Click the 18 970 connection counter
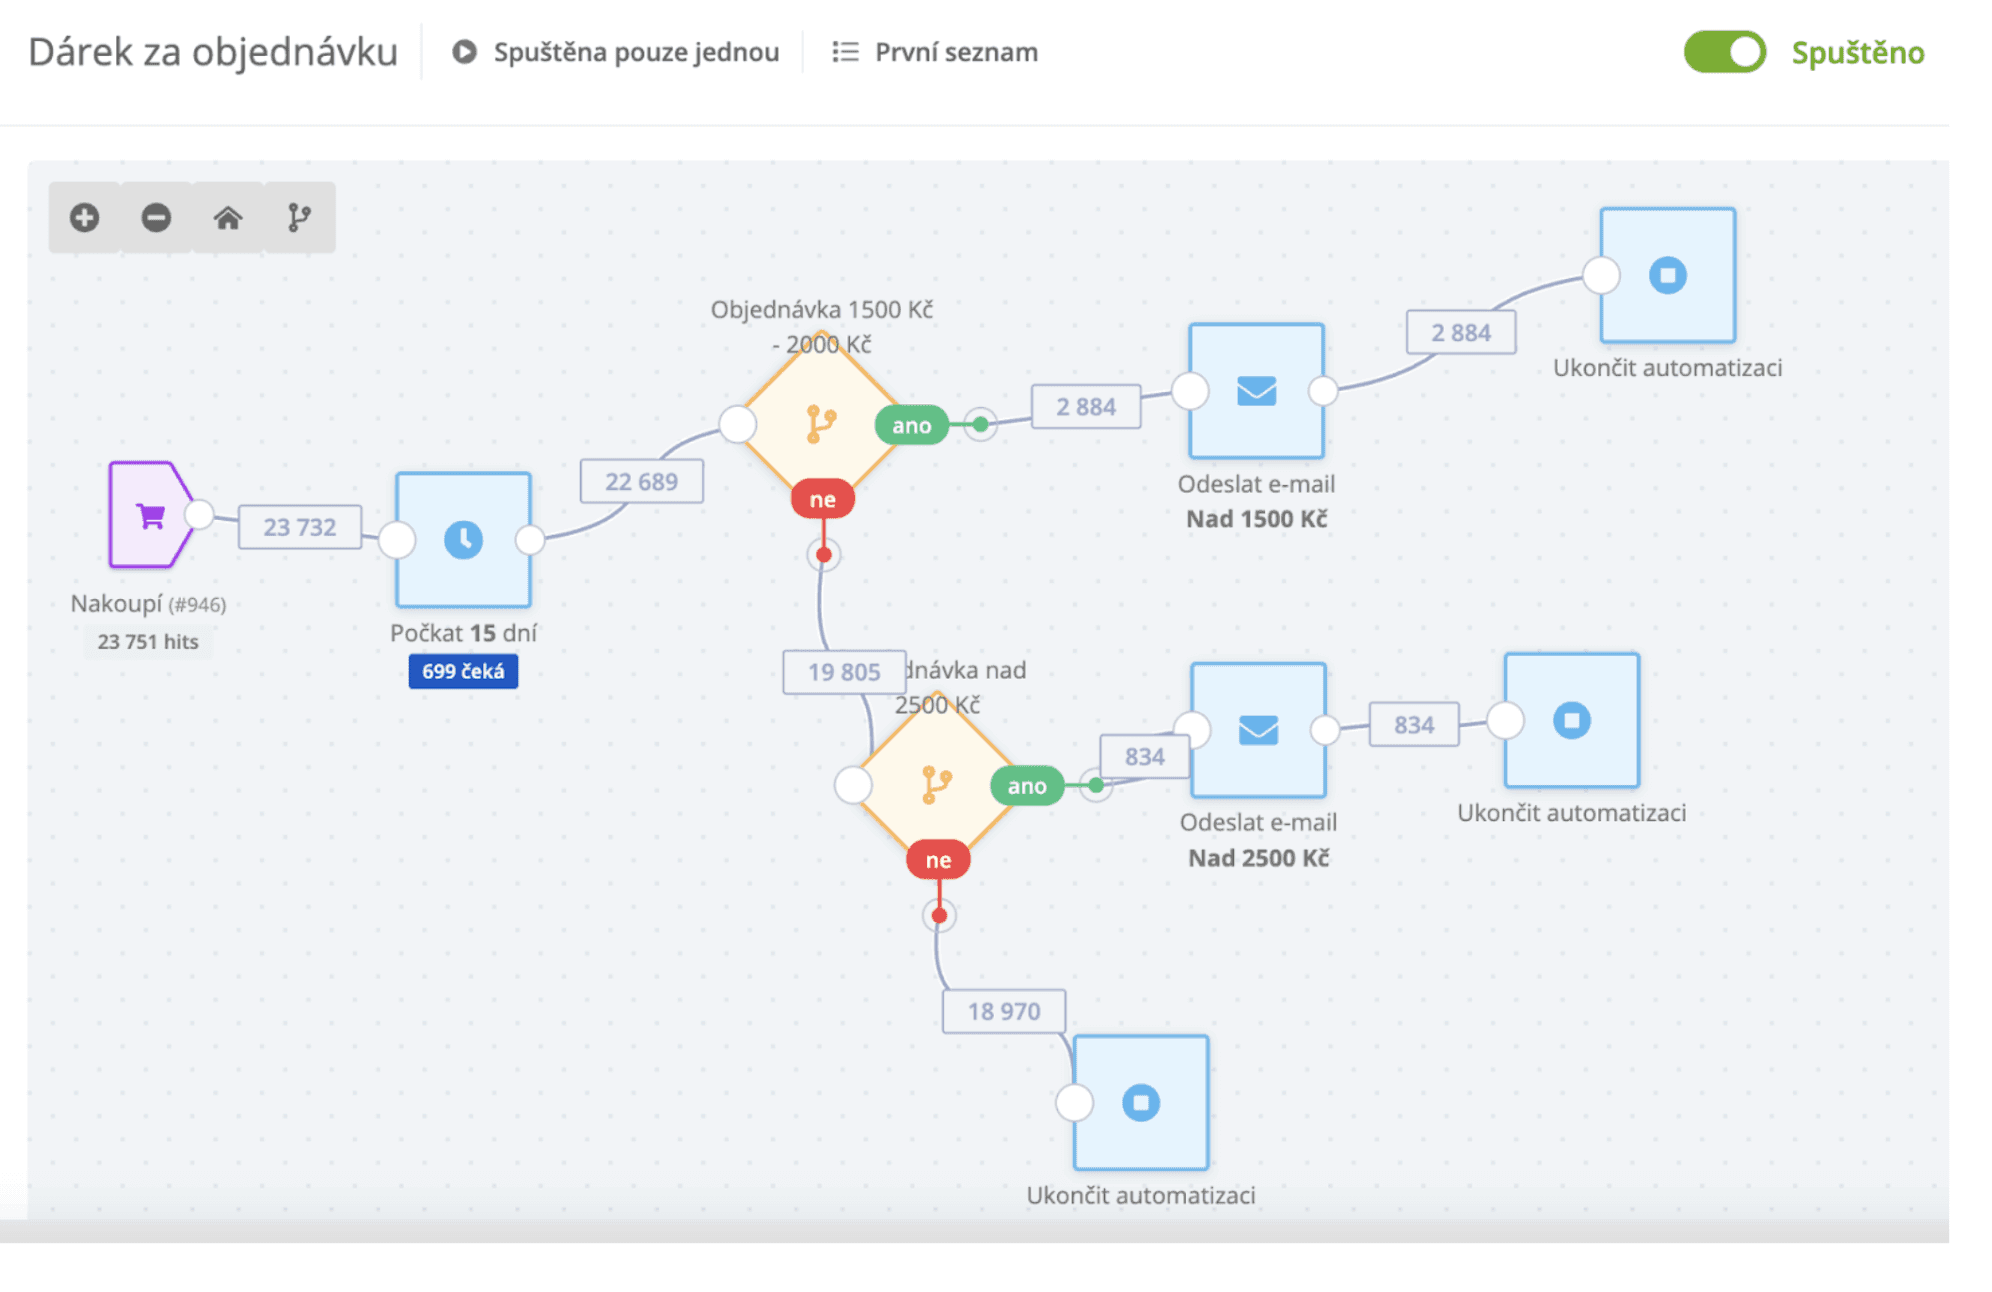 tap(1004, 1011)
